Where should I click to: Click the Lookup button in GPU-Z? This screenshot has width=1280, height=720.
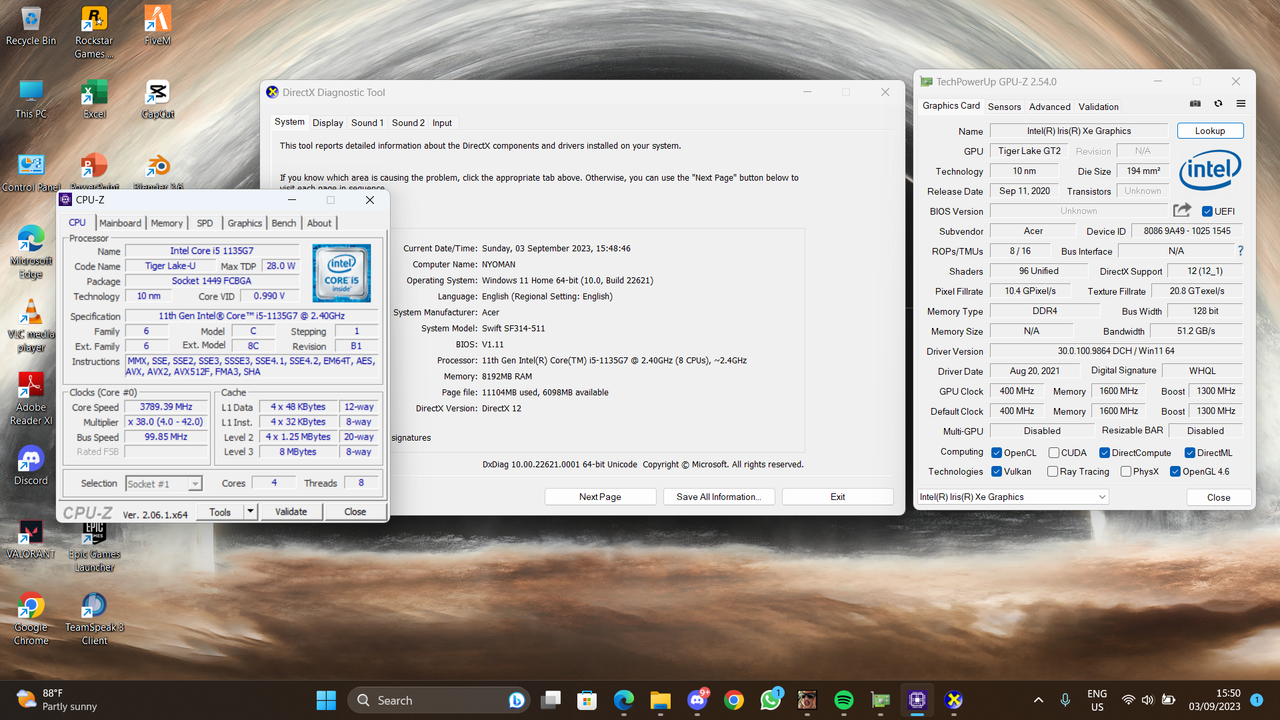(1210, 131)
